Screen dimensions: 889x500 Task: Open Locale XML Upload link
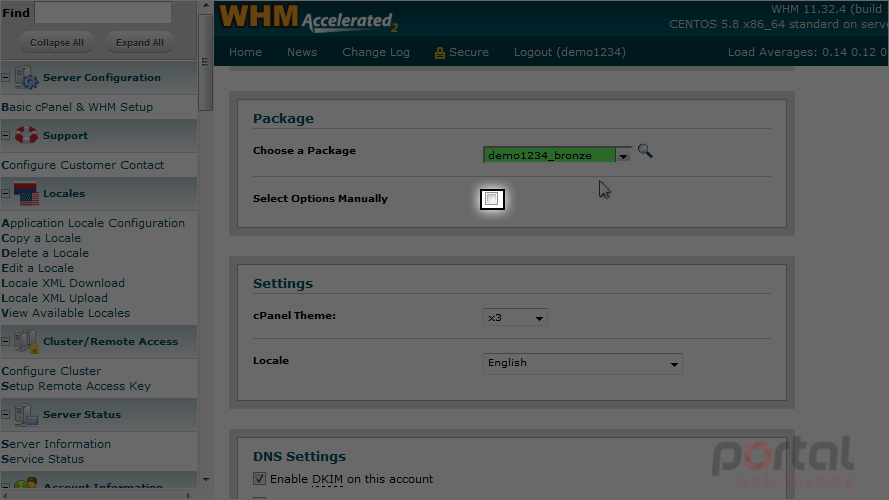pyautogui.click(x=54, y=298)
